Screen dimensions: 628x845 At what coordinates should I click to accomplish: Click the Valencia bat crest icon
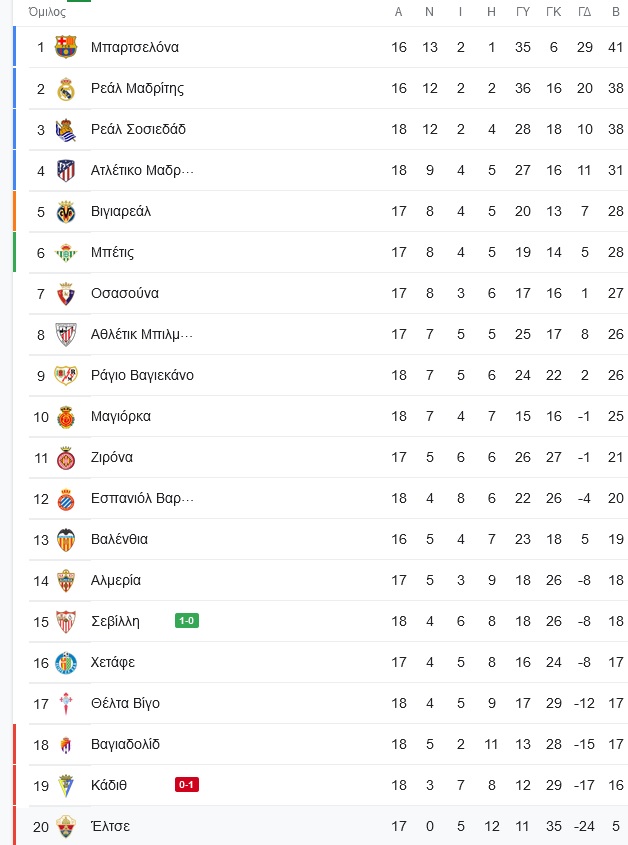(66, 539)
